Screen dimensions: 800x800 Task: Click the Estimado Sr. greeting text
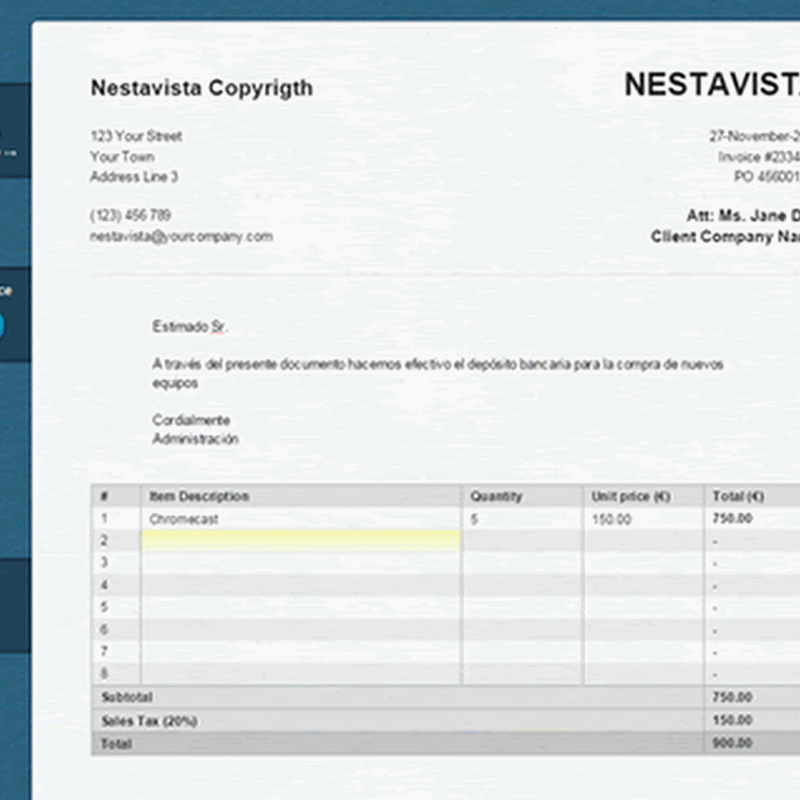[x=190, y=327]
